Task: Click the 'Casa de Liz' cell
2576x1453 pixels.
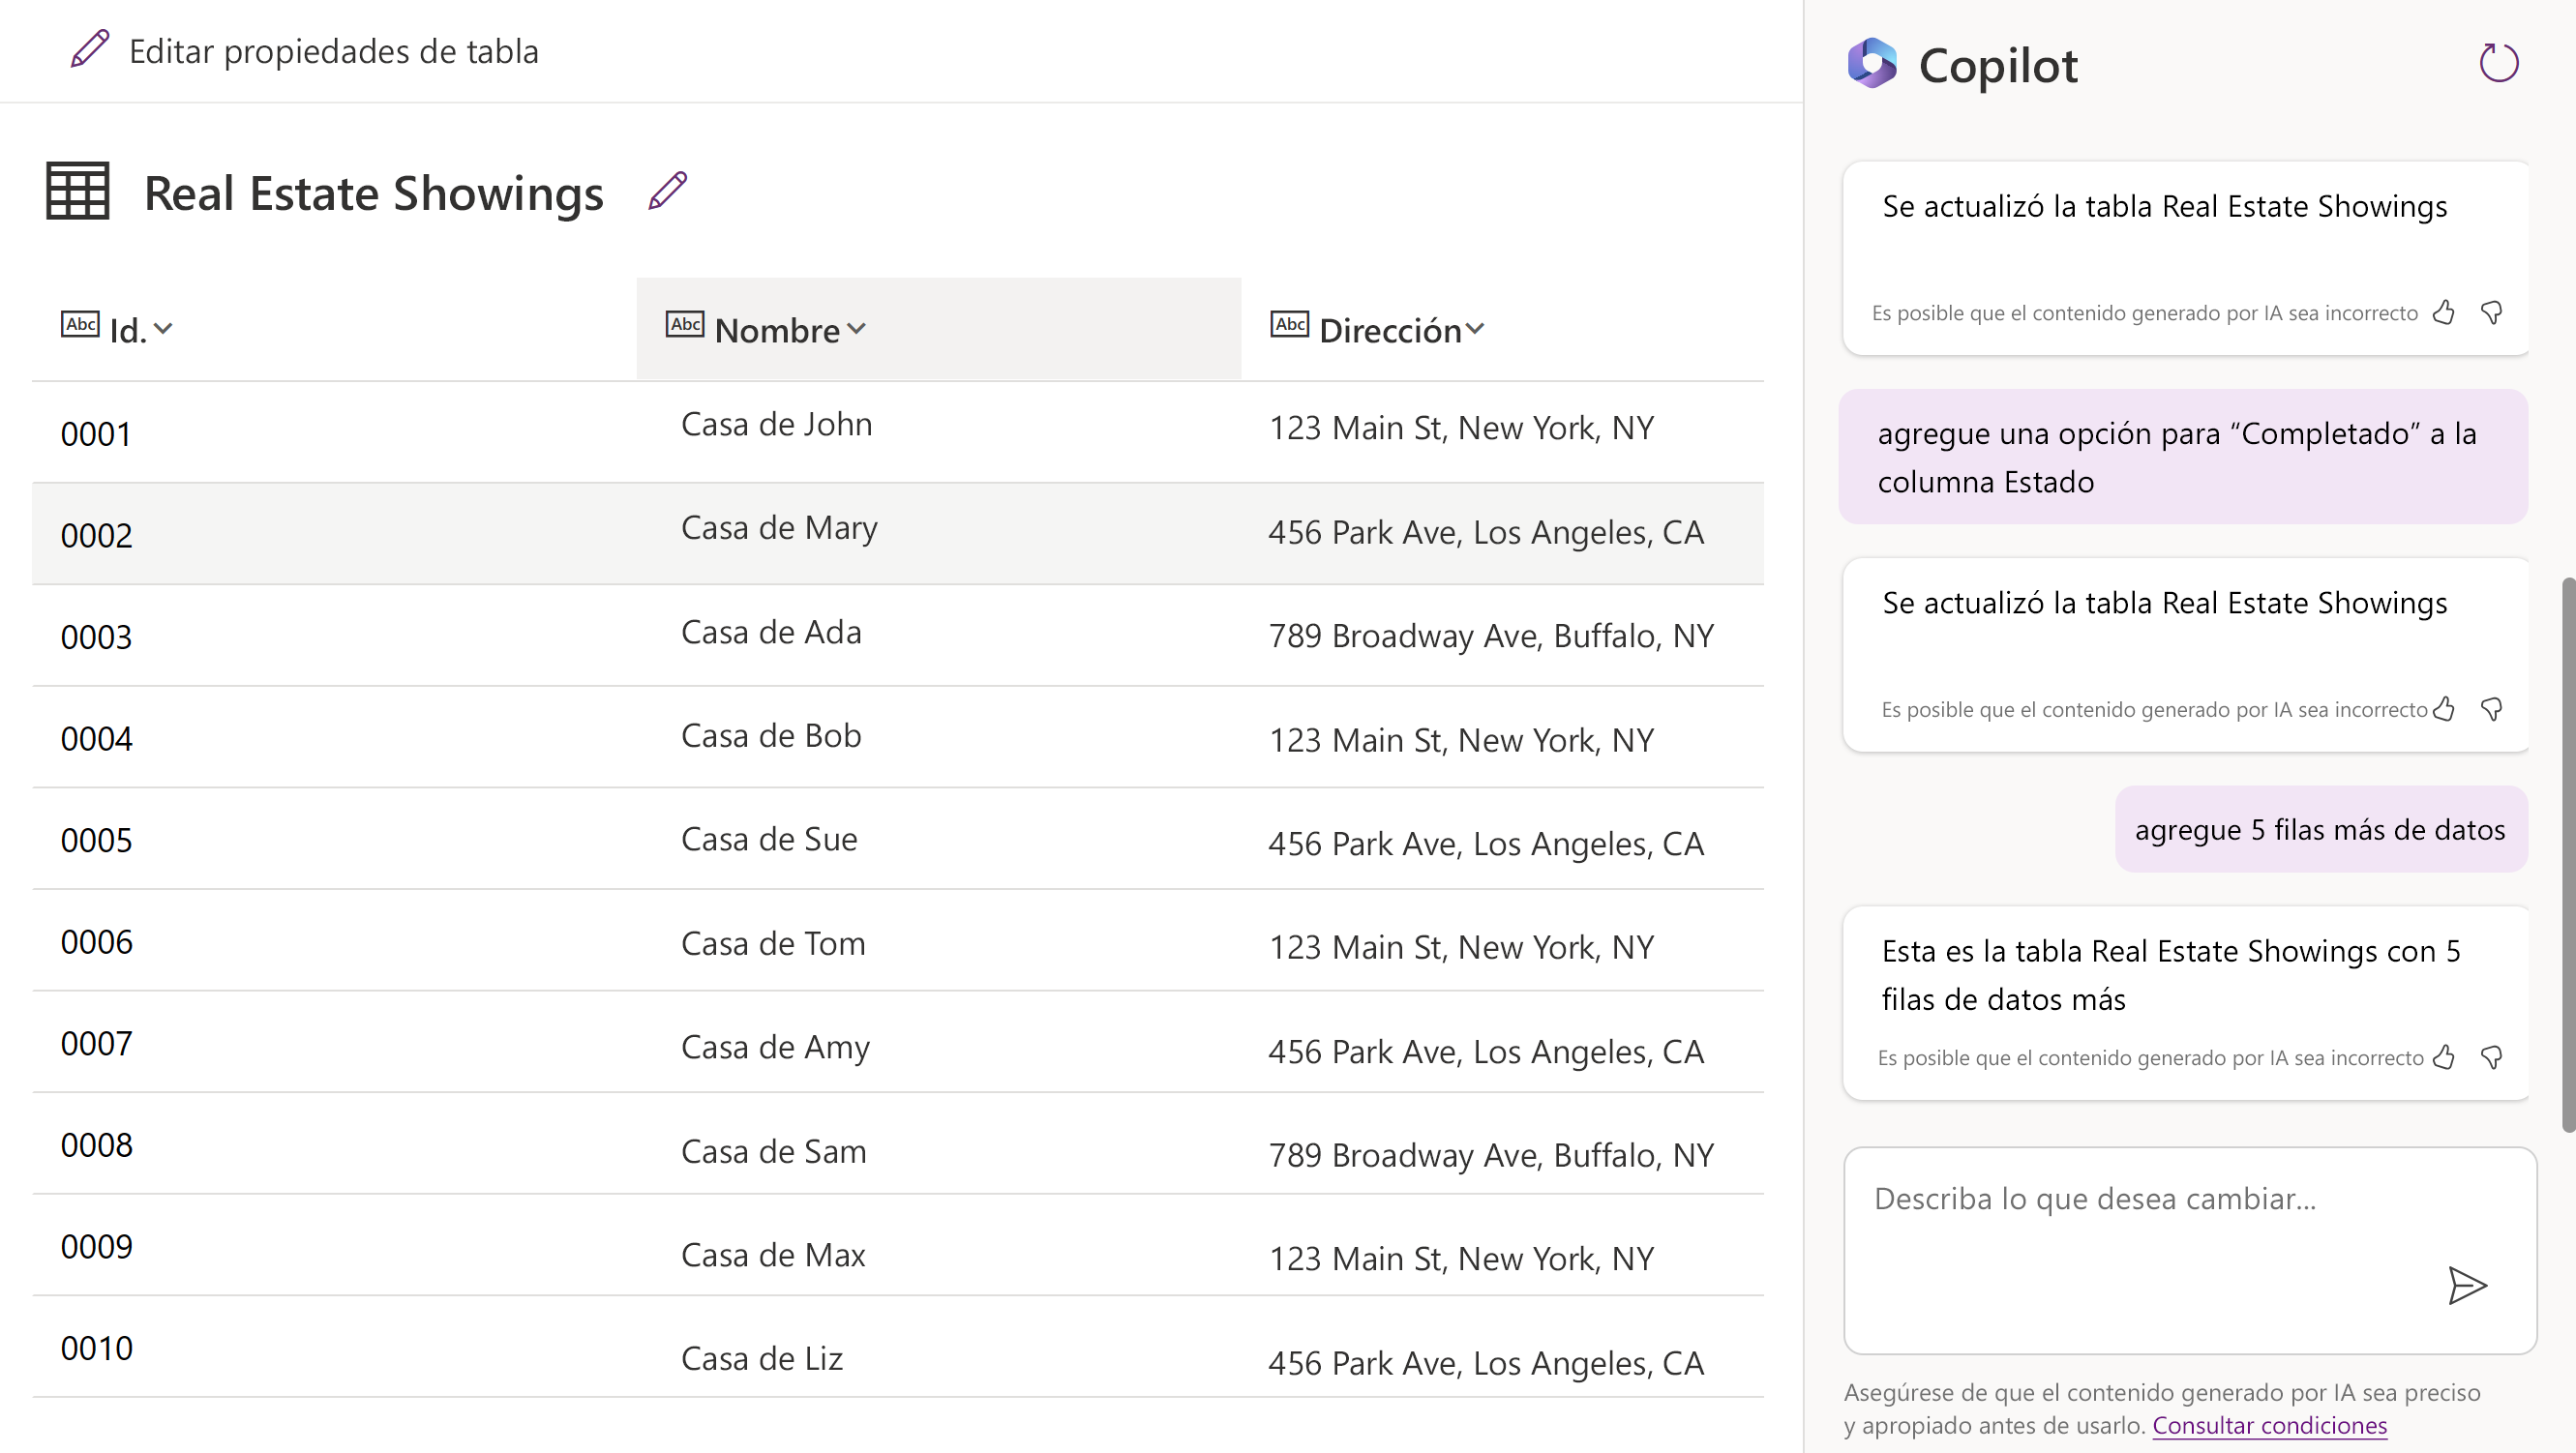Action: click(761, 1359)
